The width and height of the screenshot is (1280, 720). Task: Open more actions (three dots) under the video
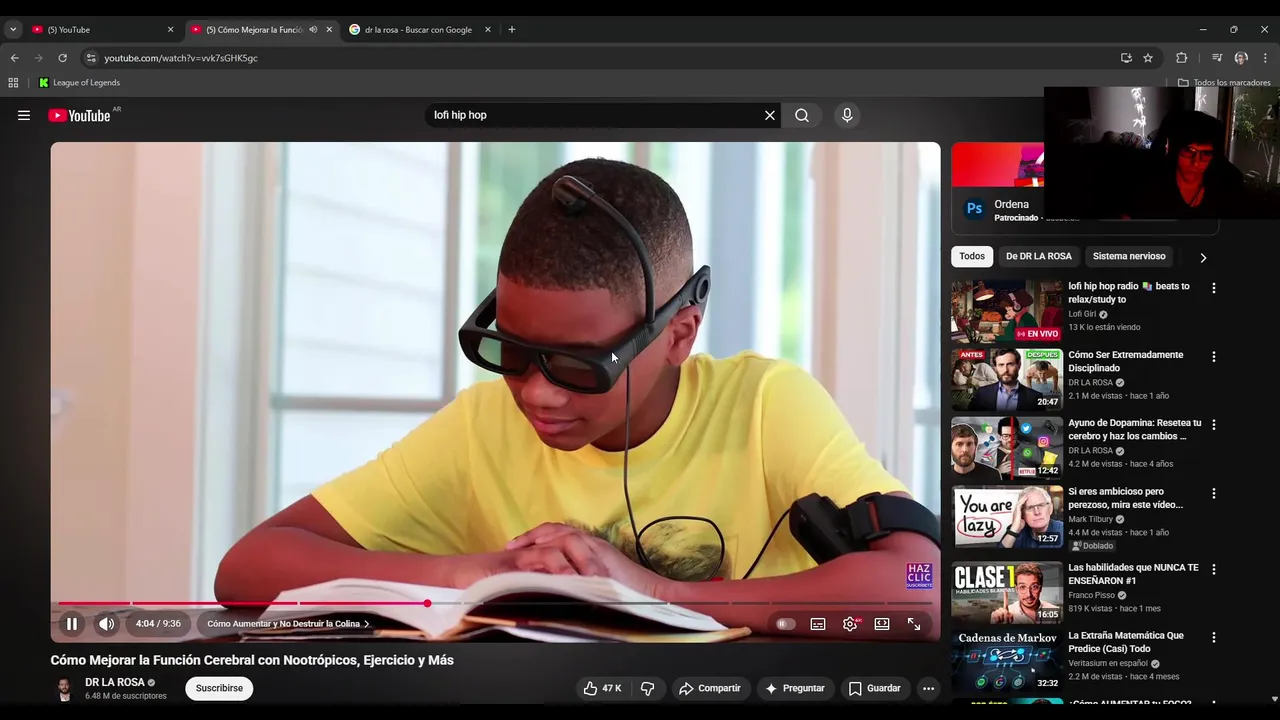click(x=928, y=688)
